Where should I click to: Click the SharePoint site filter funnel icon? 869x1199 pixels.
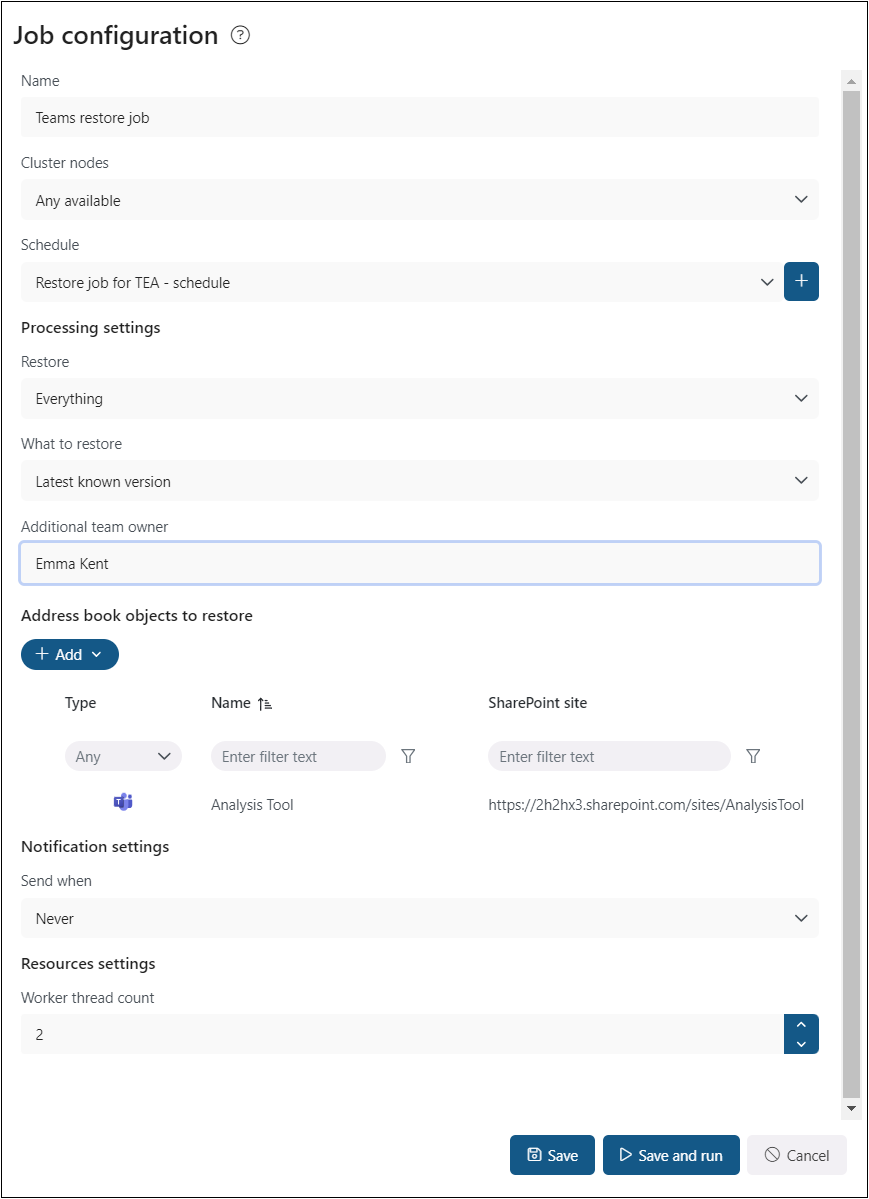[753, 757]
